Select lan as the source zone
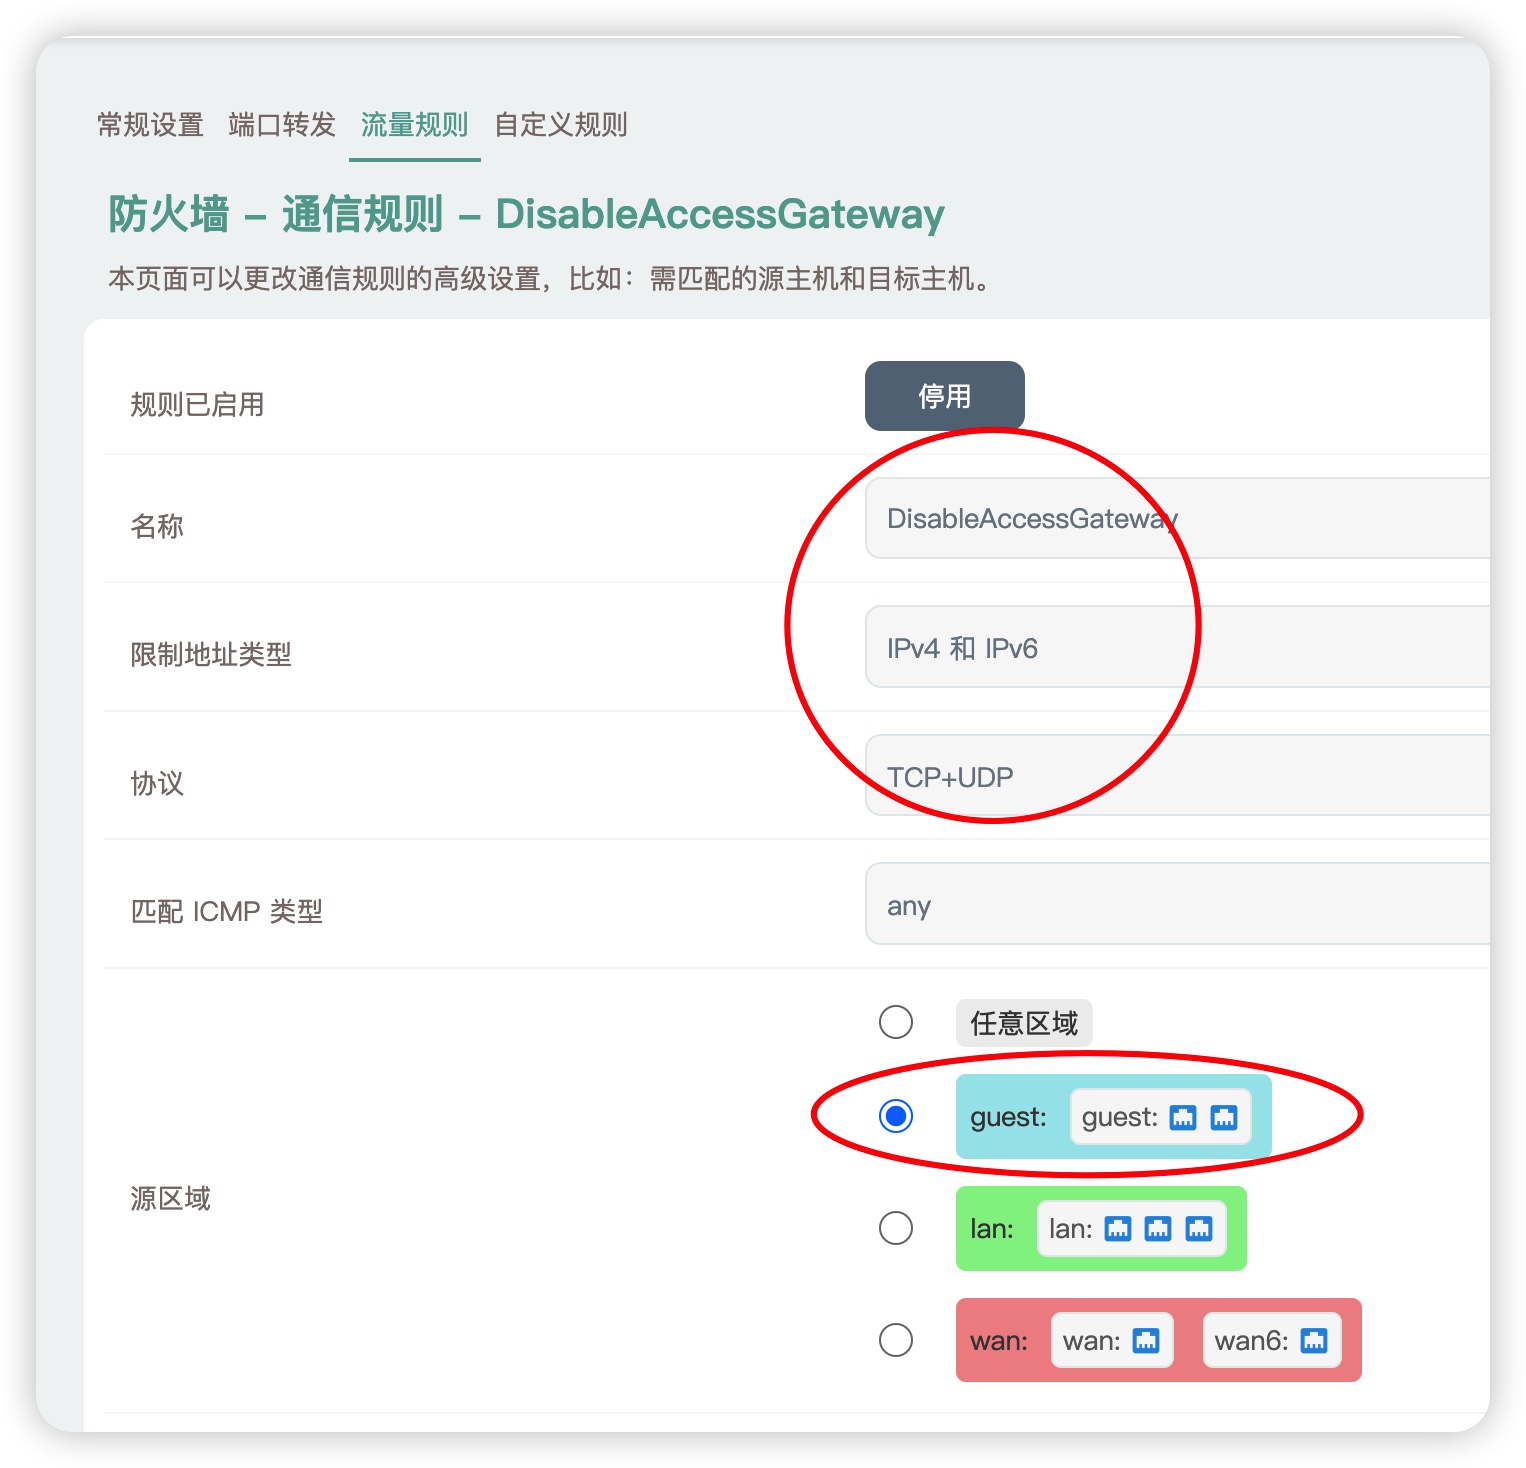 pos(897,1229)
